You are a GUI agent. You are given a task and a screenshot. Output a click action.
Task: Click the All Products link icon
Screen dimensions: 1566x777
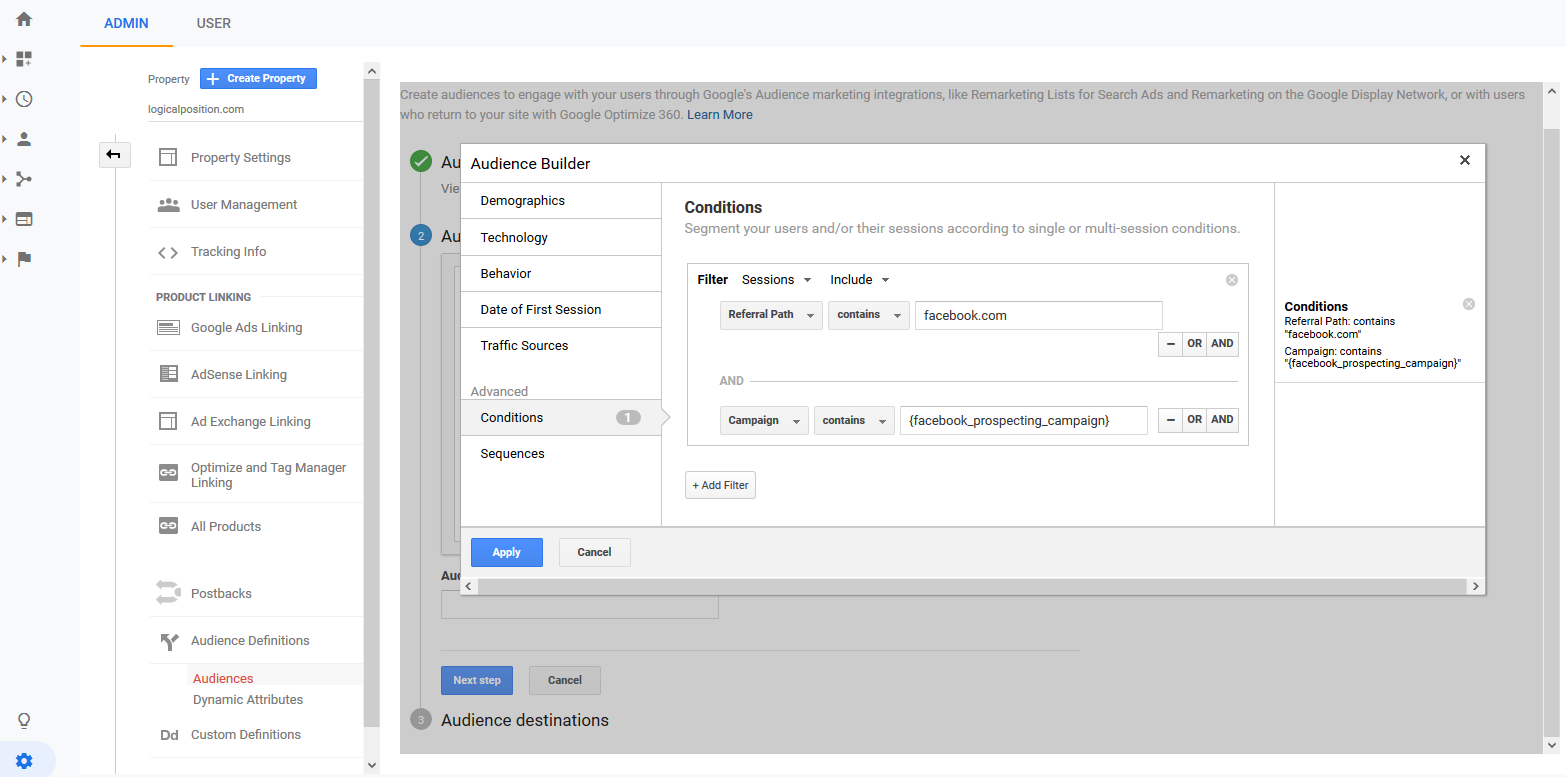(x=168, y=526)
